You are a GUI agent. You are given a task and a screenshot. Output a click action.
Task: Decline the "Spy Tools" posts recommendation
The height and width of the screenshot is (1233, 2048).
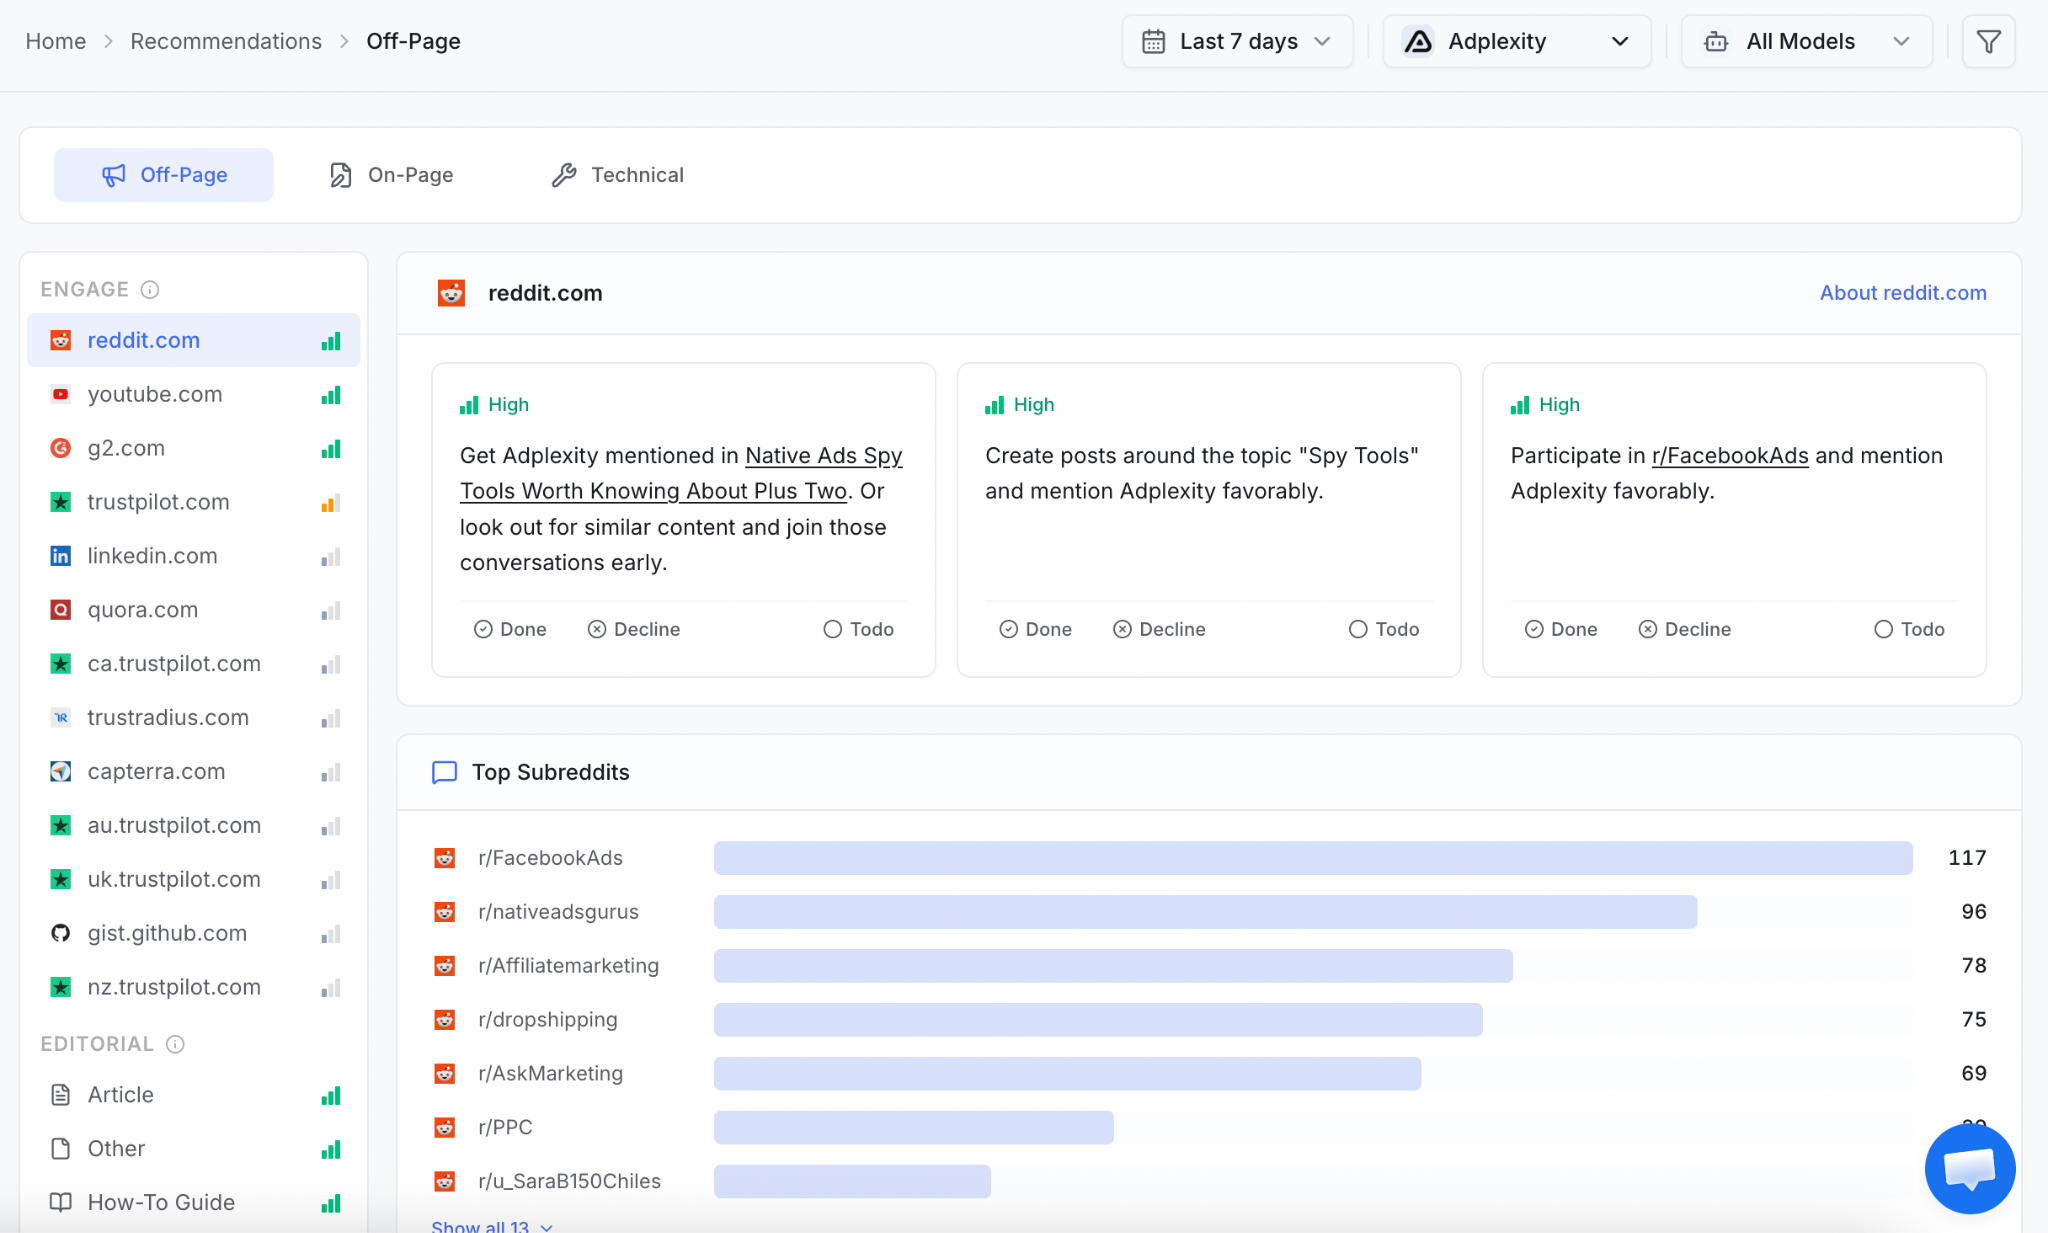tap(1159, 629)
